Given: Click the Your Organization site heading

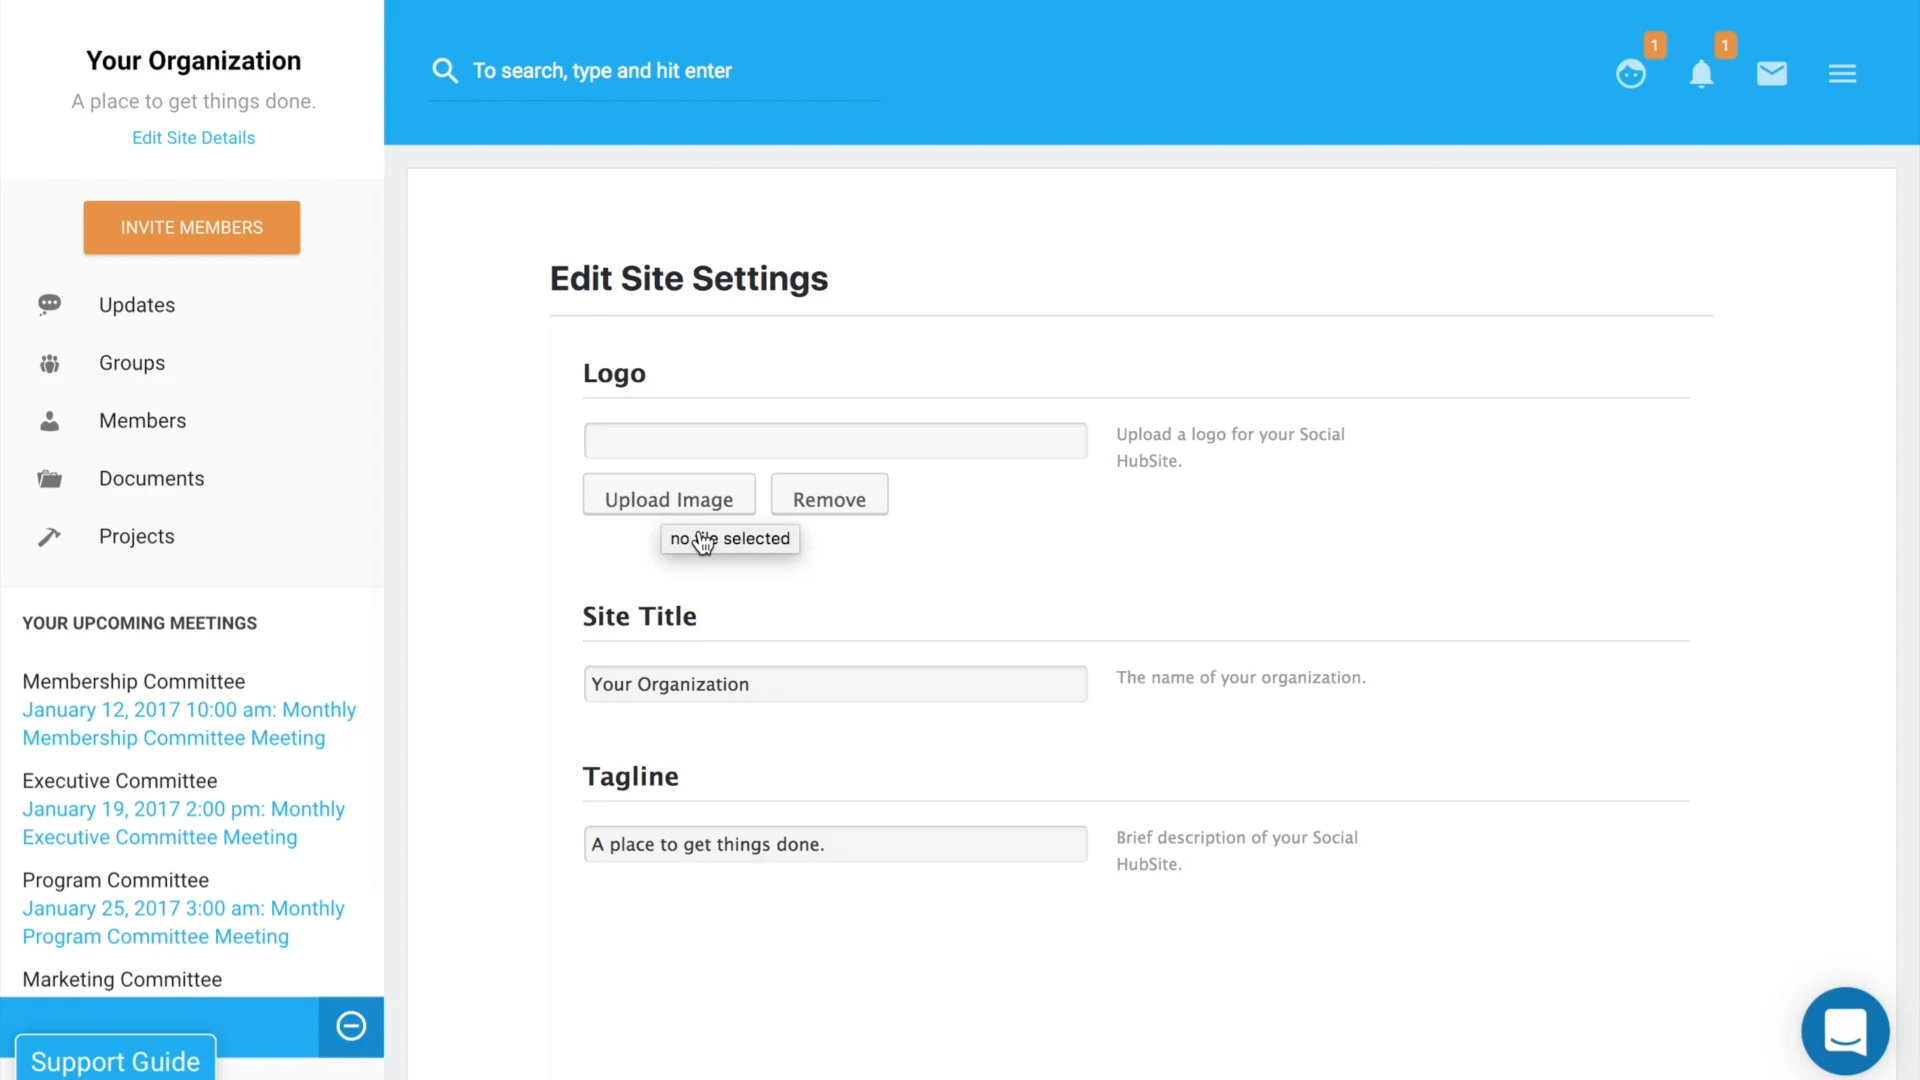Looking at the screenshot, I should coord(193,61).
